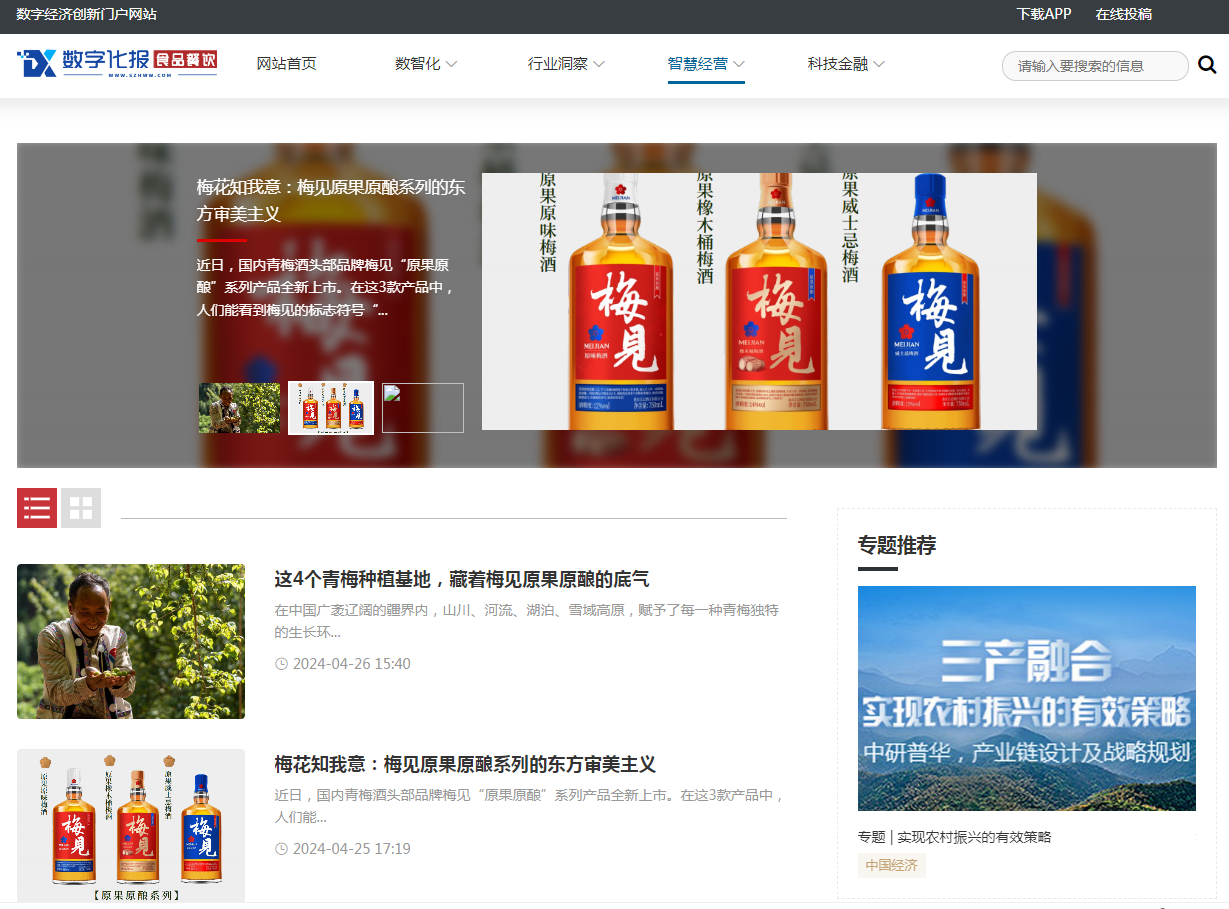
Task: Open the 原果原酿系列 bottles article thumbnail
Action: click(x=131, y=826)
